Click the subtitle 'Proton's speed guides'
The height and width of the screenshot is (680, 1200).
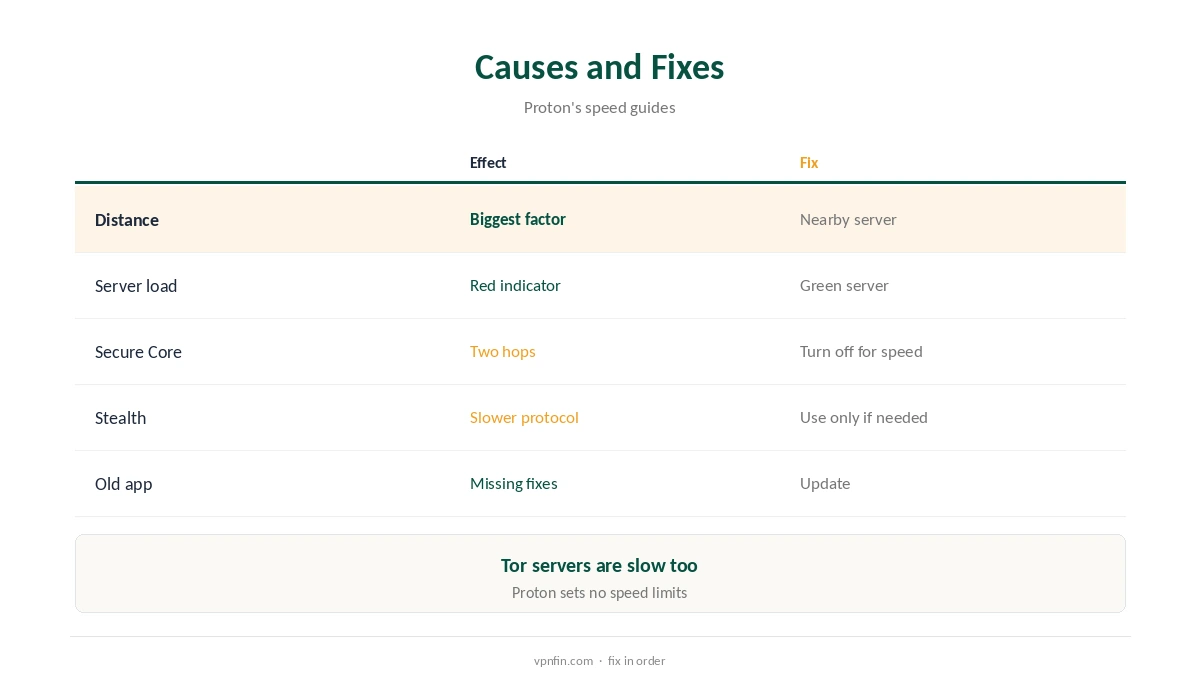point(599,107)
